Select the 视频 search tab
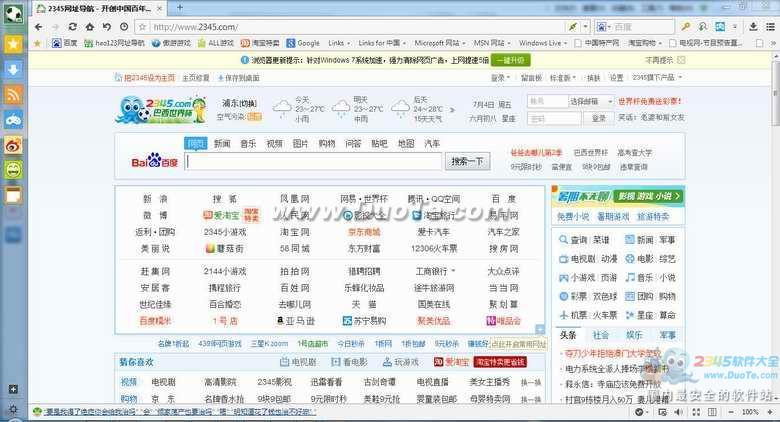Screen dimensions: 780x422 274,143
